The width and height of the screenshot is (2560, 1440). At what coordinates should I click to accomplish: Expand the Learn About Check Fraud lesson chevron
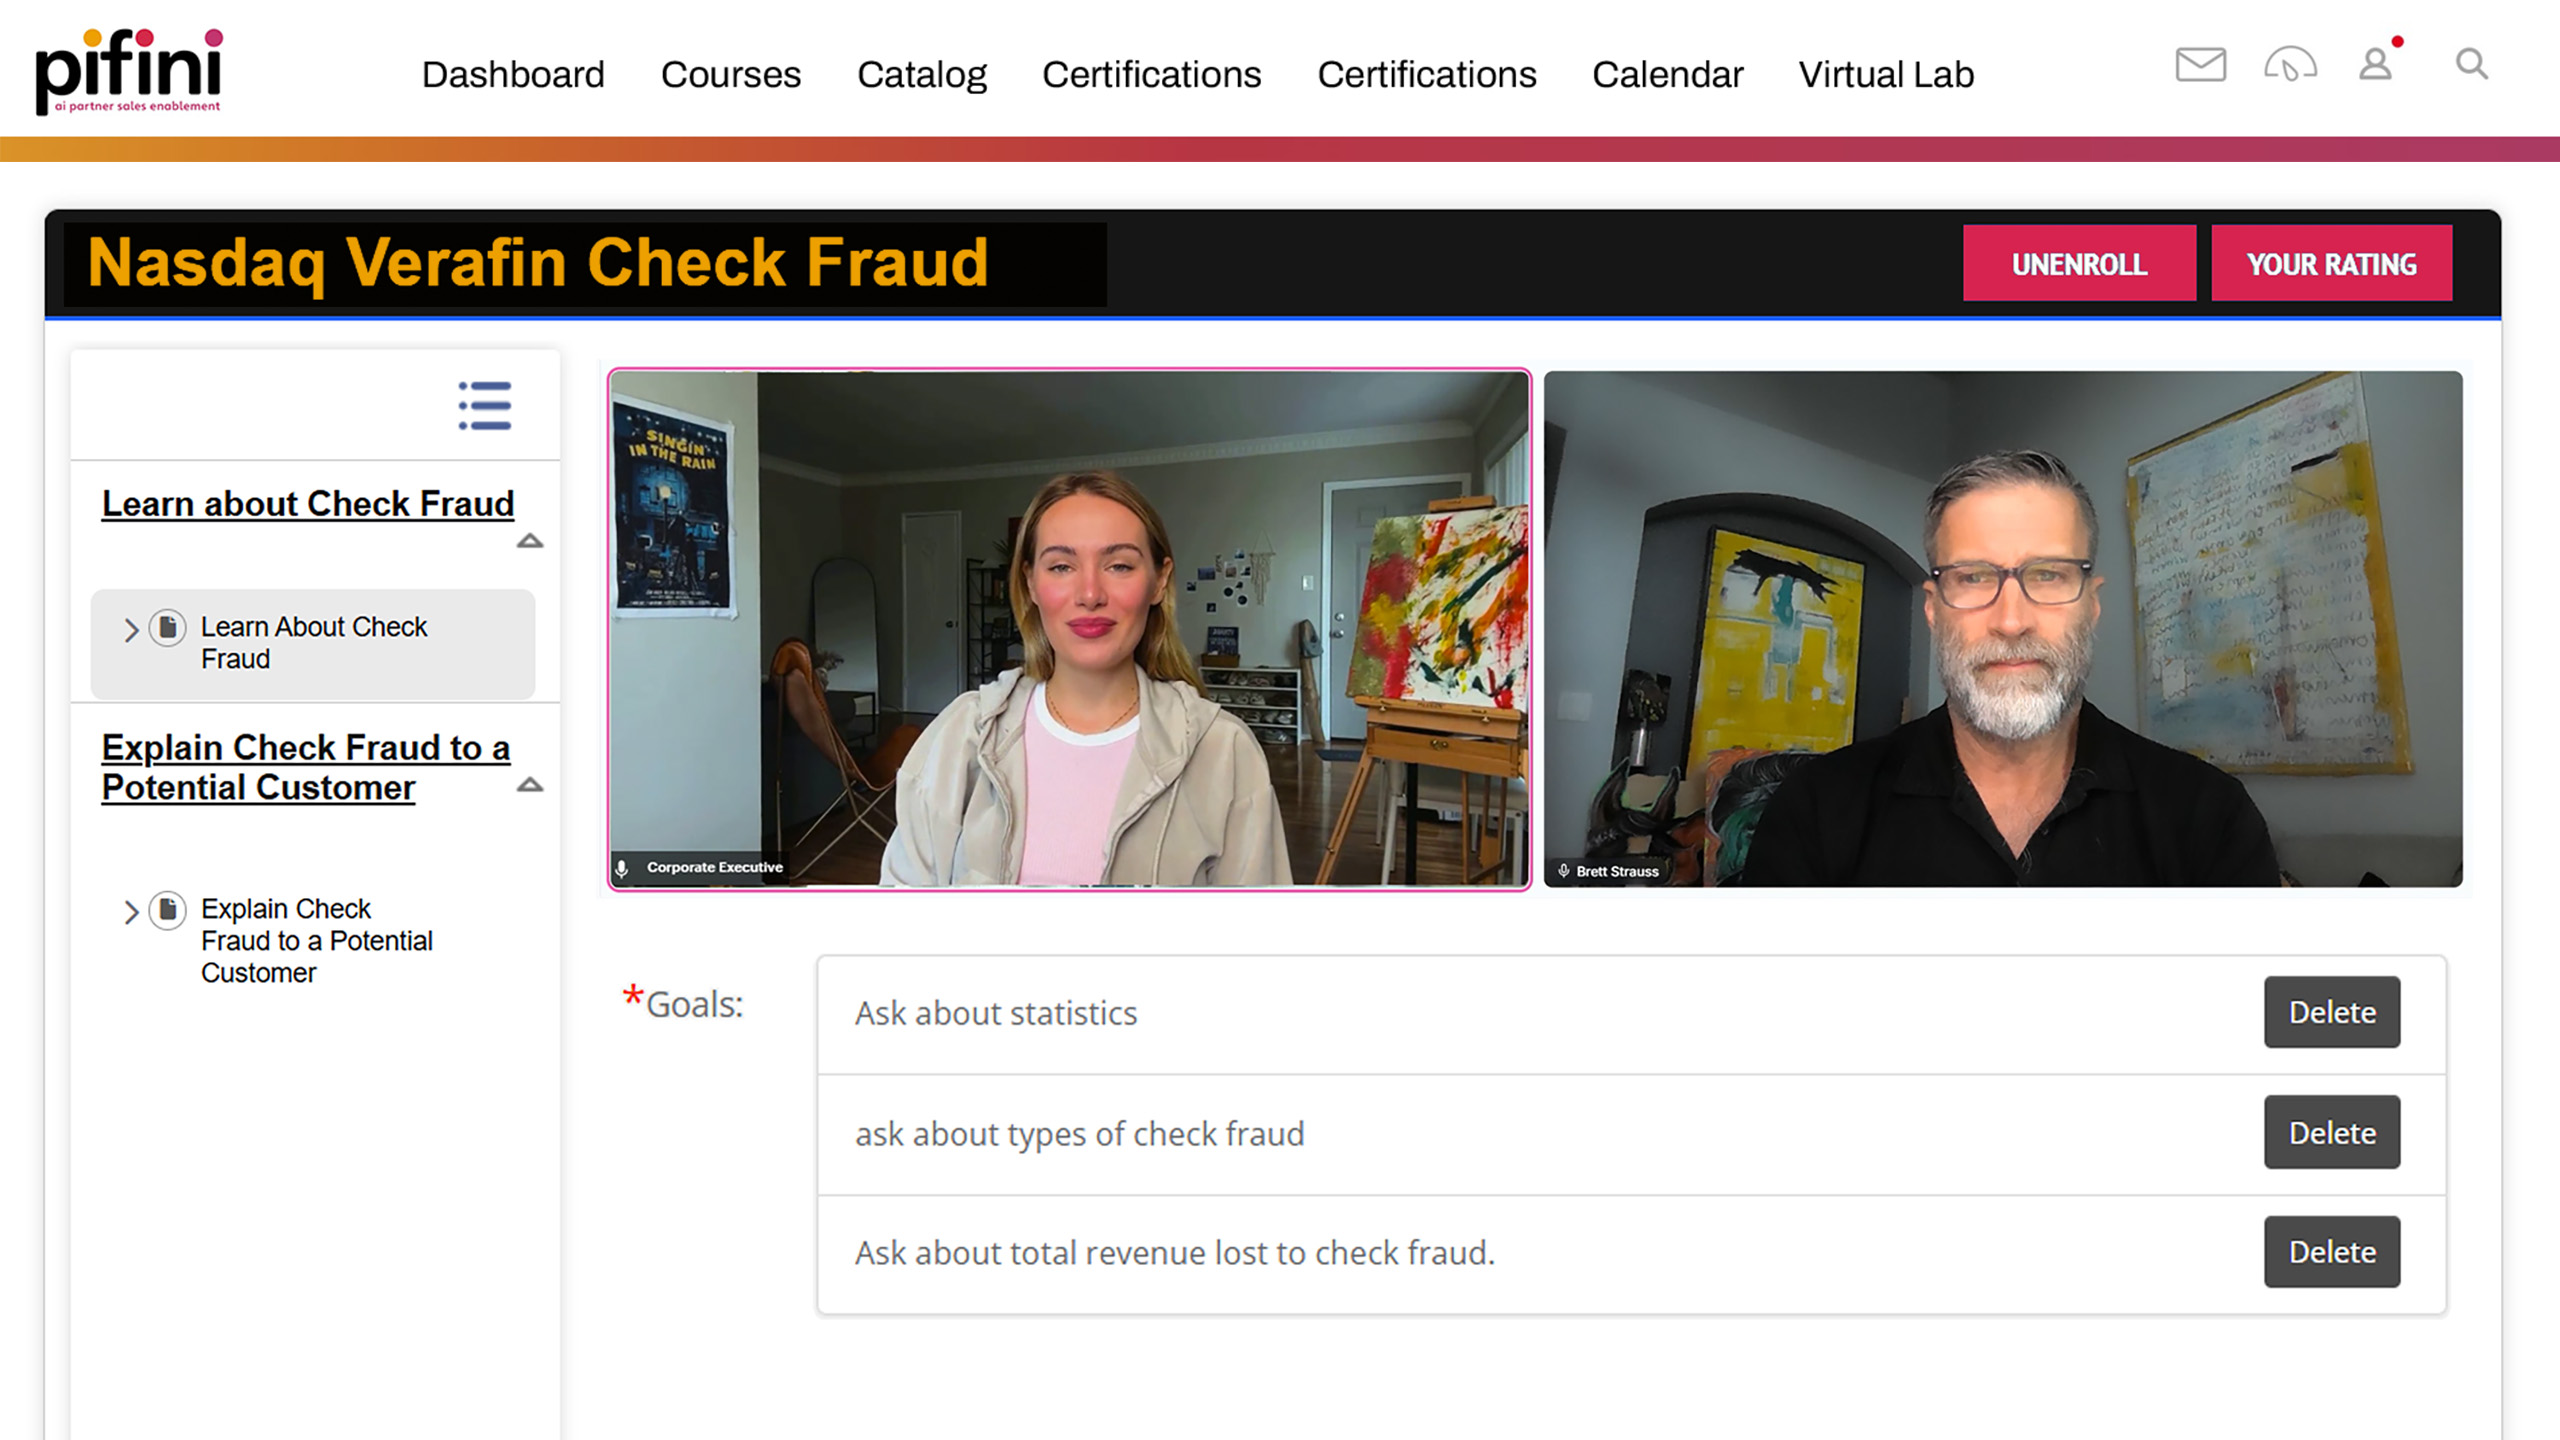pyautogui.click(x=131, y=630)
